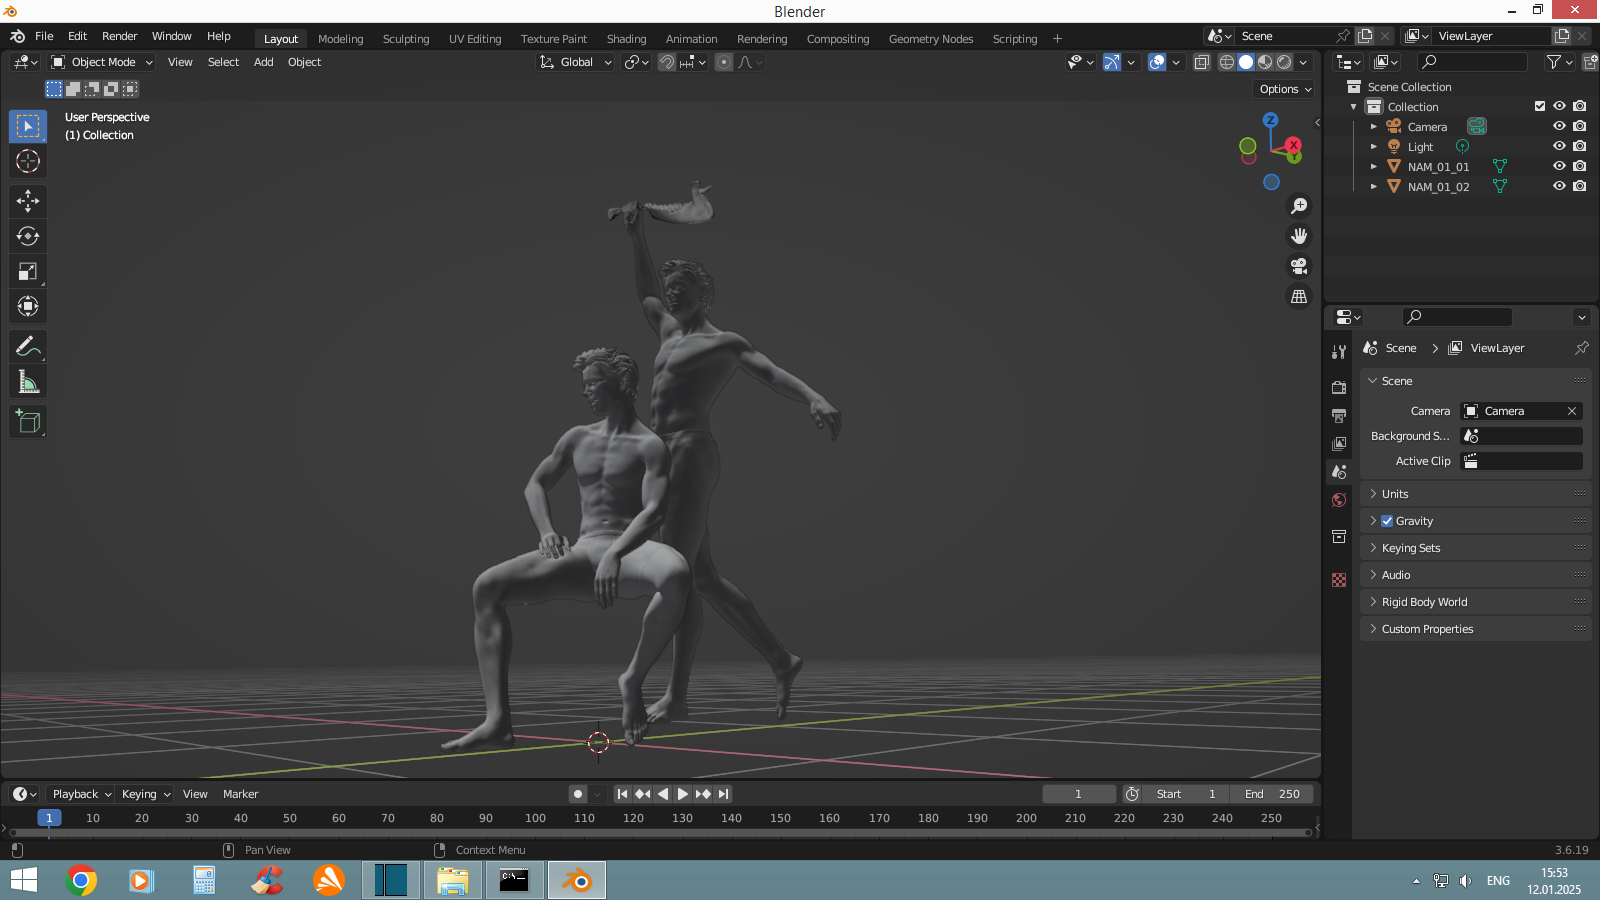Open the View Layer properties tab
1600x900 pixels.
click(1339, 443)
